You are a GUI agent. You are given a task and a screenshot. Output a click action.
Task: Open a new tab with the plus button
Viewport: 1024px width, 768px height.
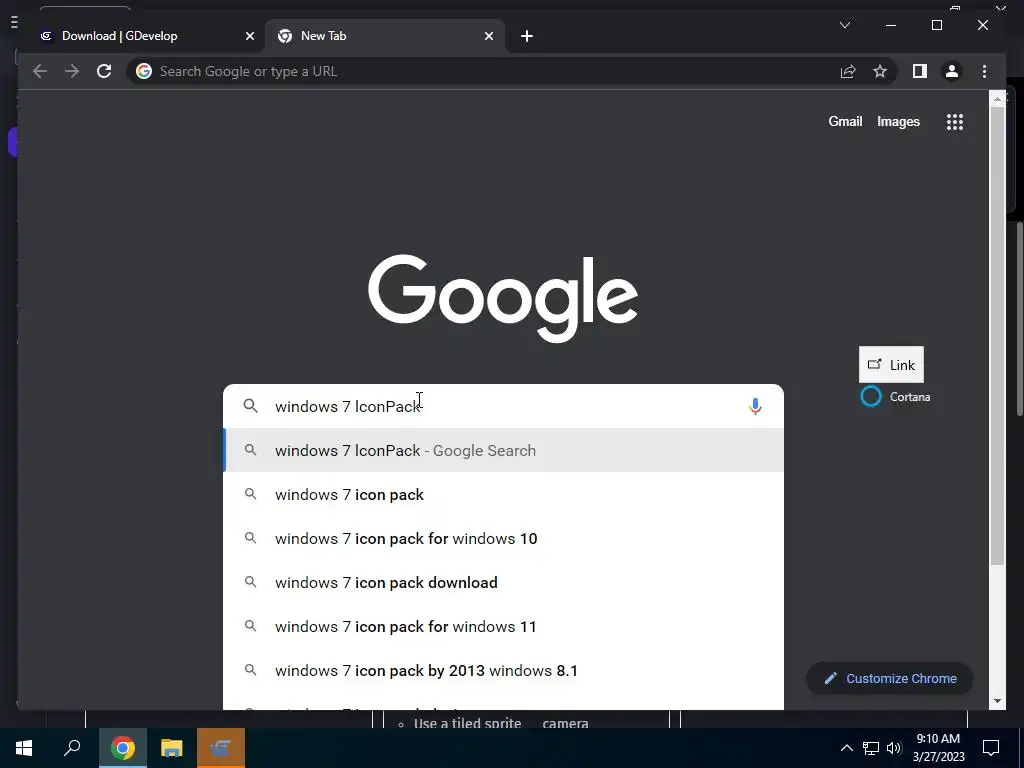click(x=527, y=36)
